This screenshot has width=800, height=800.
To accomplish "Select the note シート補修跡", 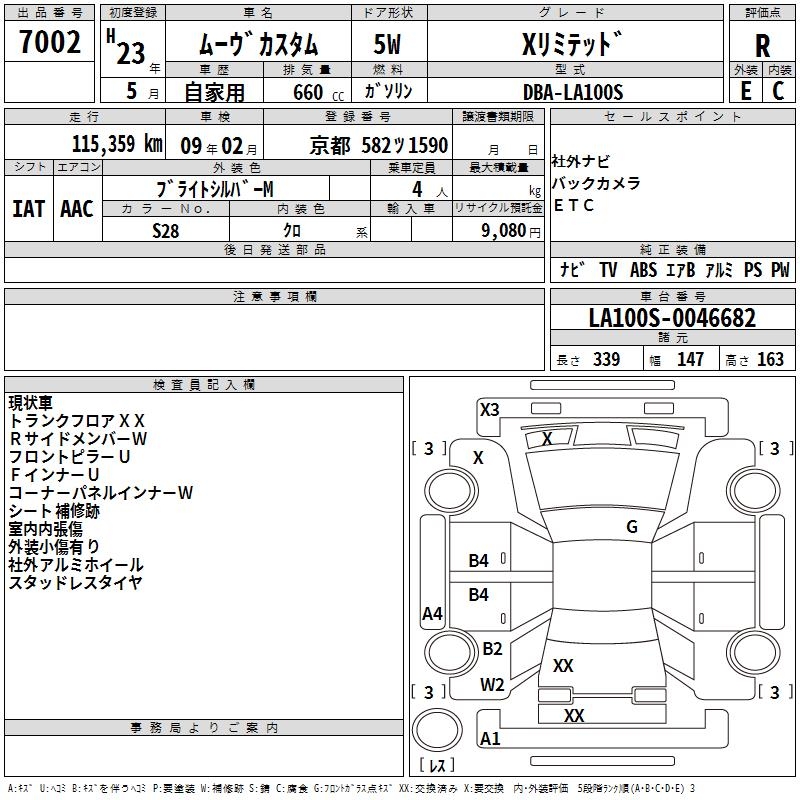I will pos(54,511).
